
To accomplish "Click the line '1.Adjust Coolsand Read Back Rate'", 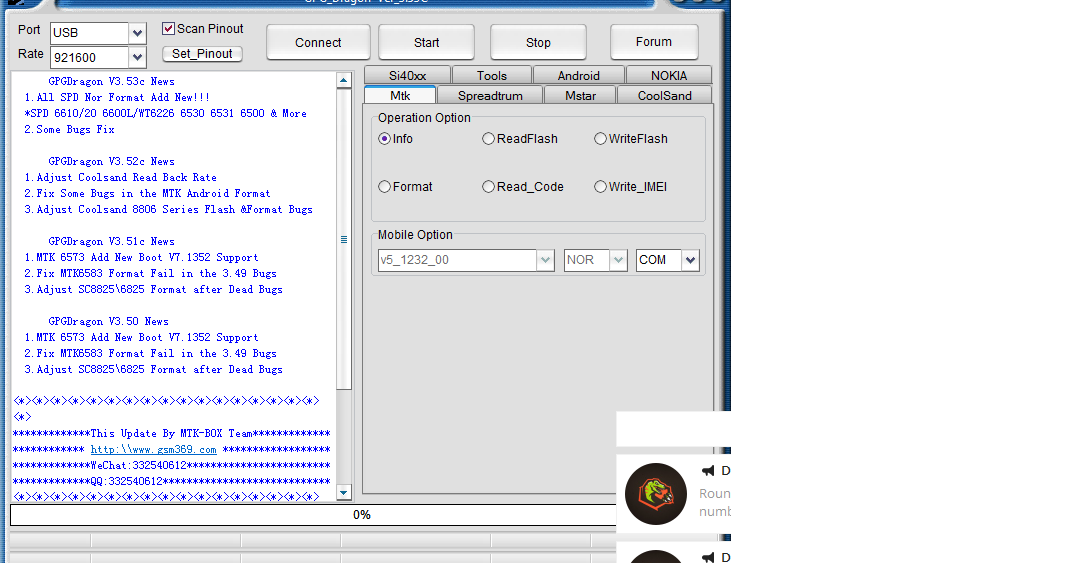I will pyautogui.click(x=120, y=178).
